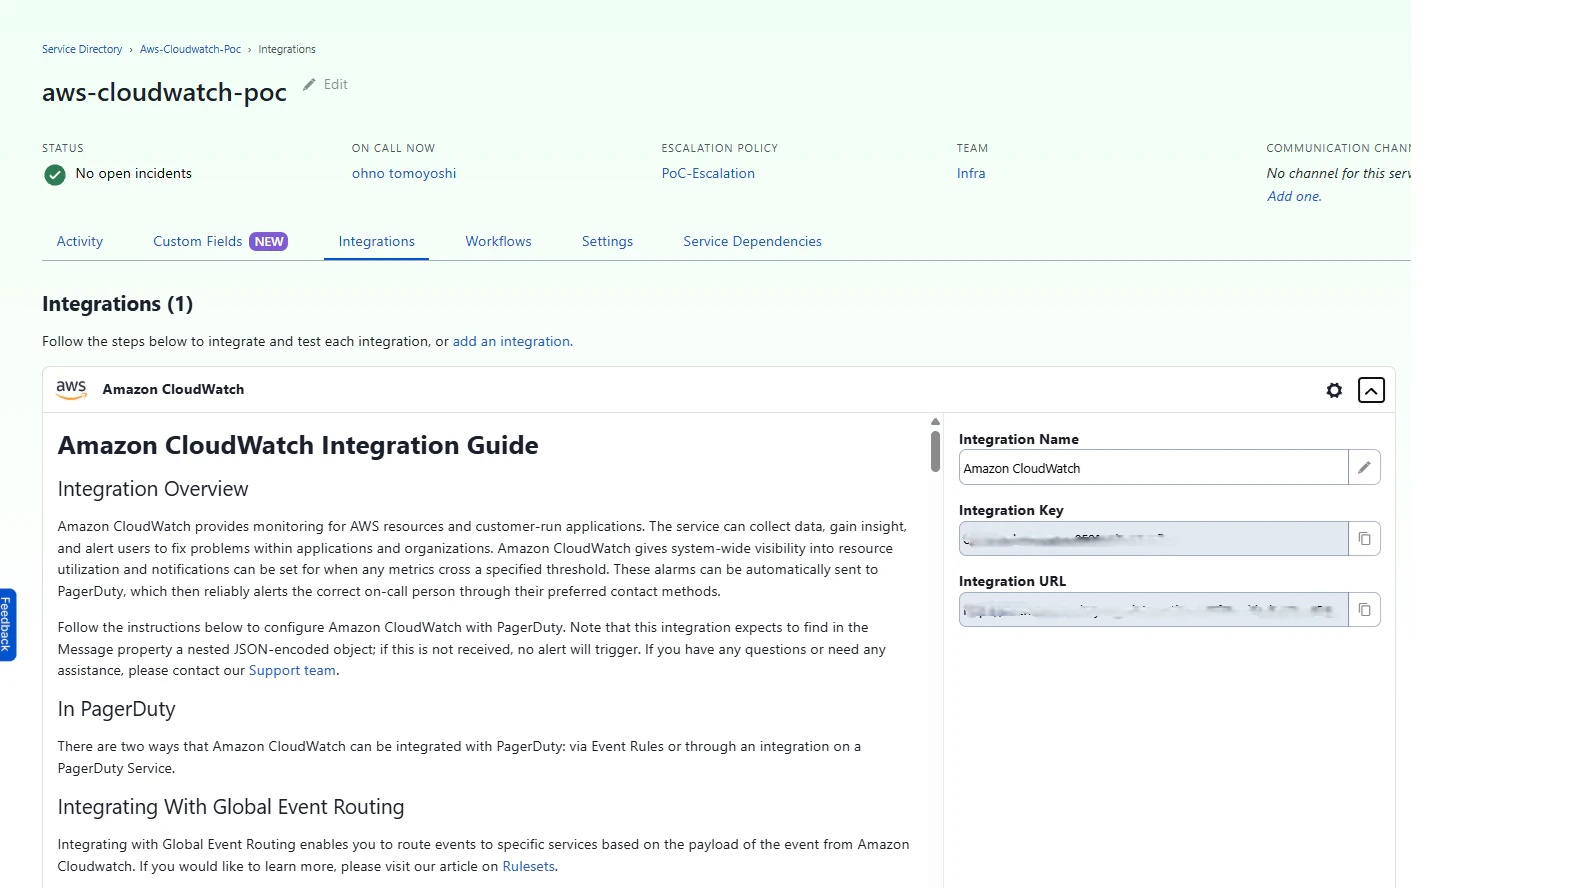Open the PoC-Escalation policy link
Screen dimensions: 1574x888
[708, 174]
